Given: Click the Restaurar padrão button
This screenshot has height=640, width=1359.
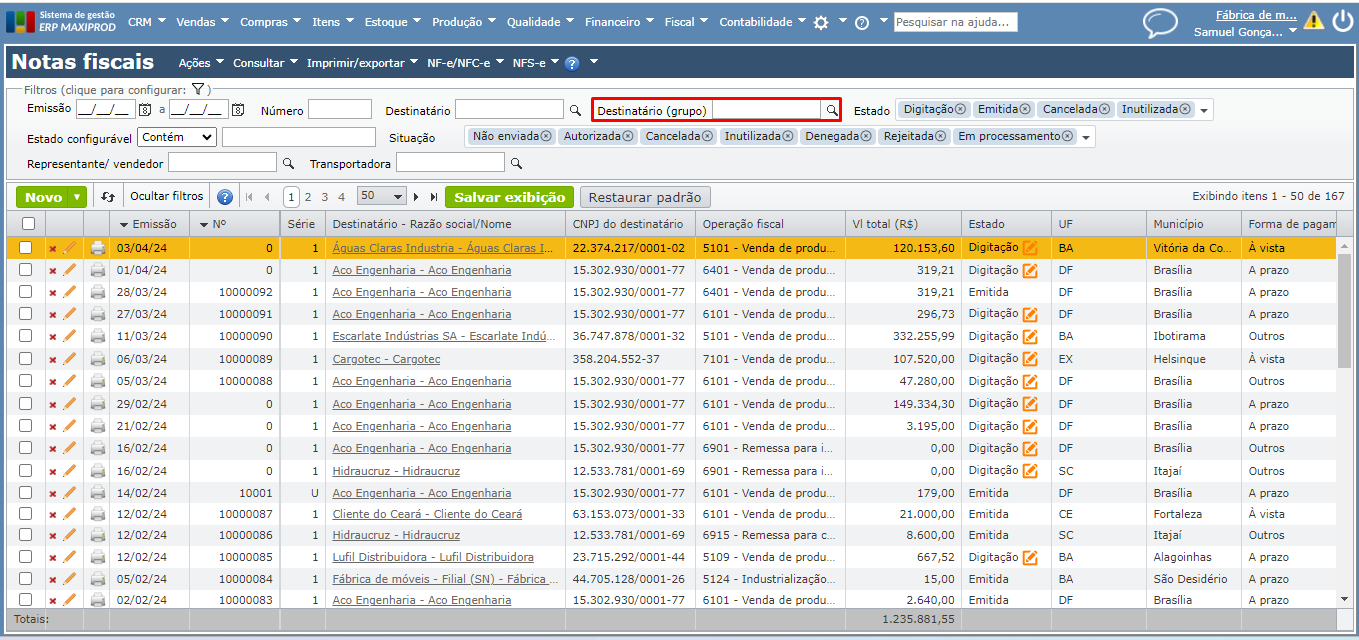Looking at the screenshot, I should point(645,197).
